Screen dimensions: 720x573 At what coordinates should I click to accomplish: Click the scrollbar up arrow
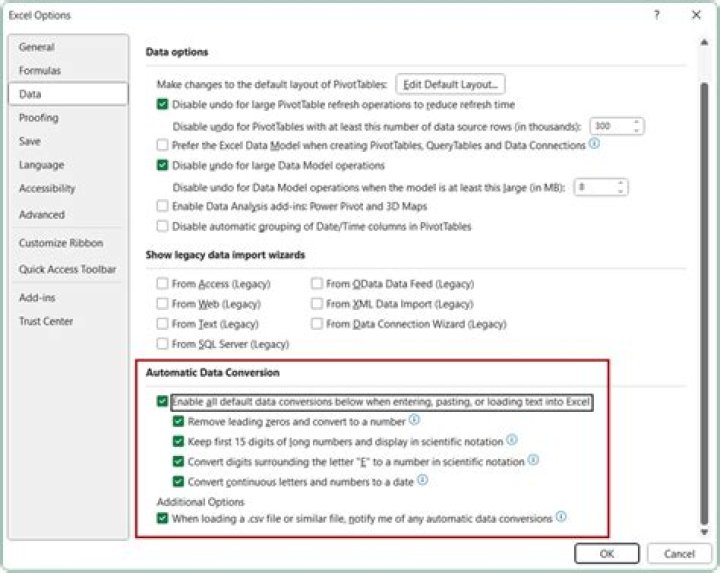pyautogui.click(x=704, y=42)
